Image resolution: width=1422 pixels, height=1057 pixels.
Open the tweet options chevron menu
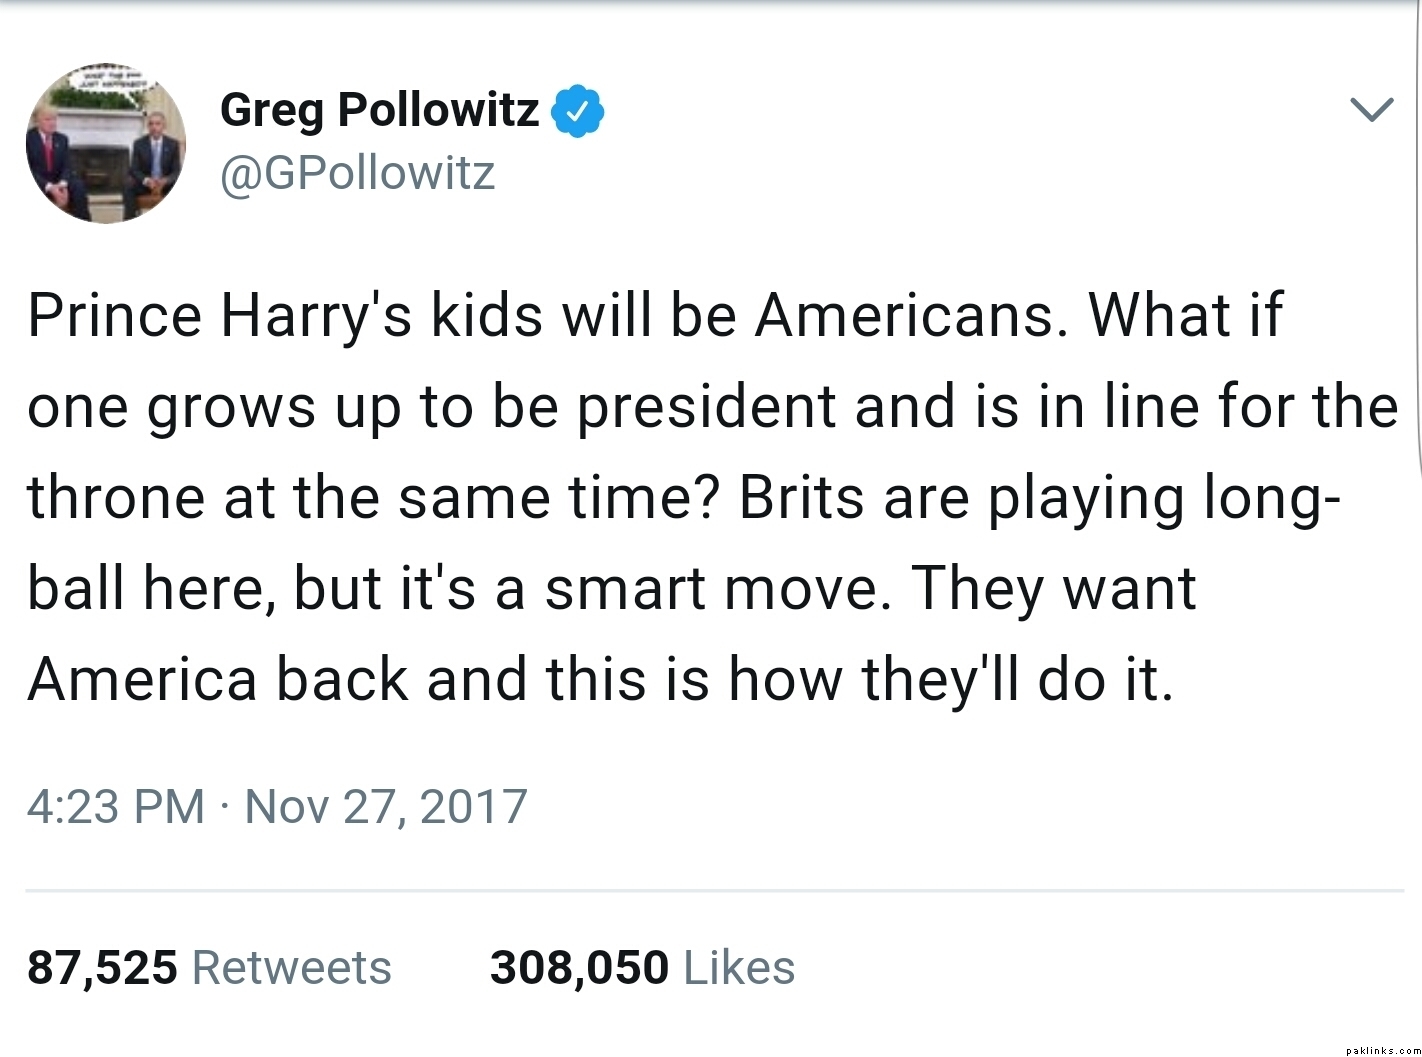(1371, 110)
